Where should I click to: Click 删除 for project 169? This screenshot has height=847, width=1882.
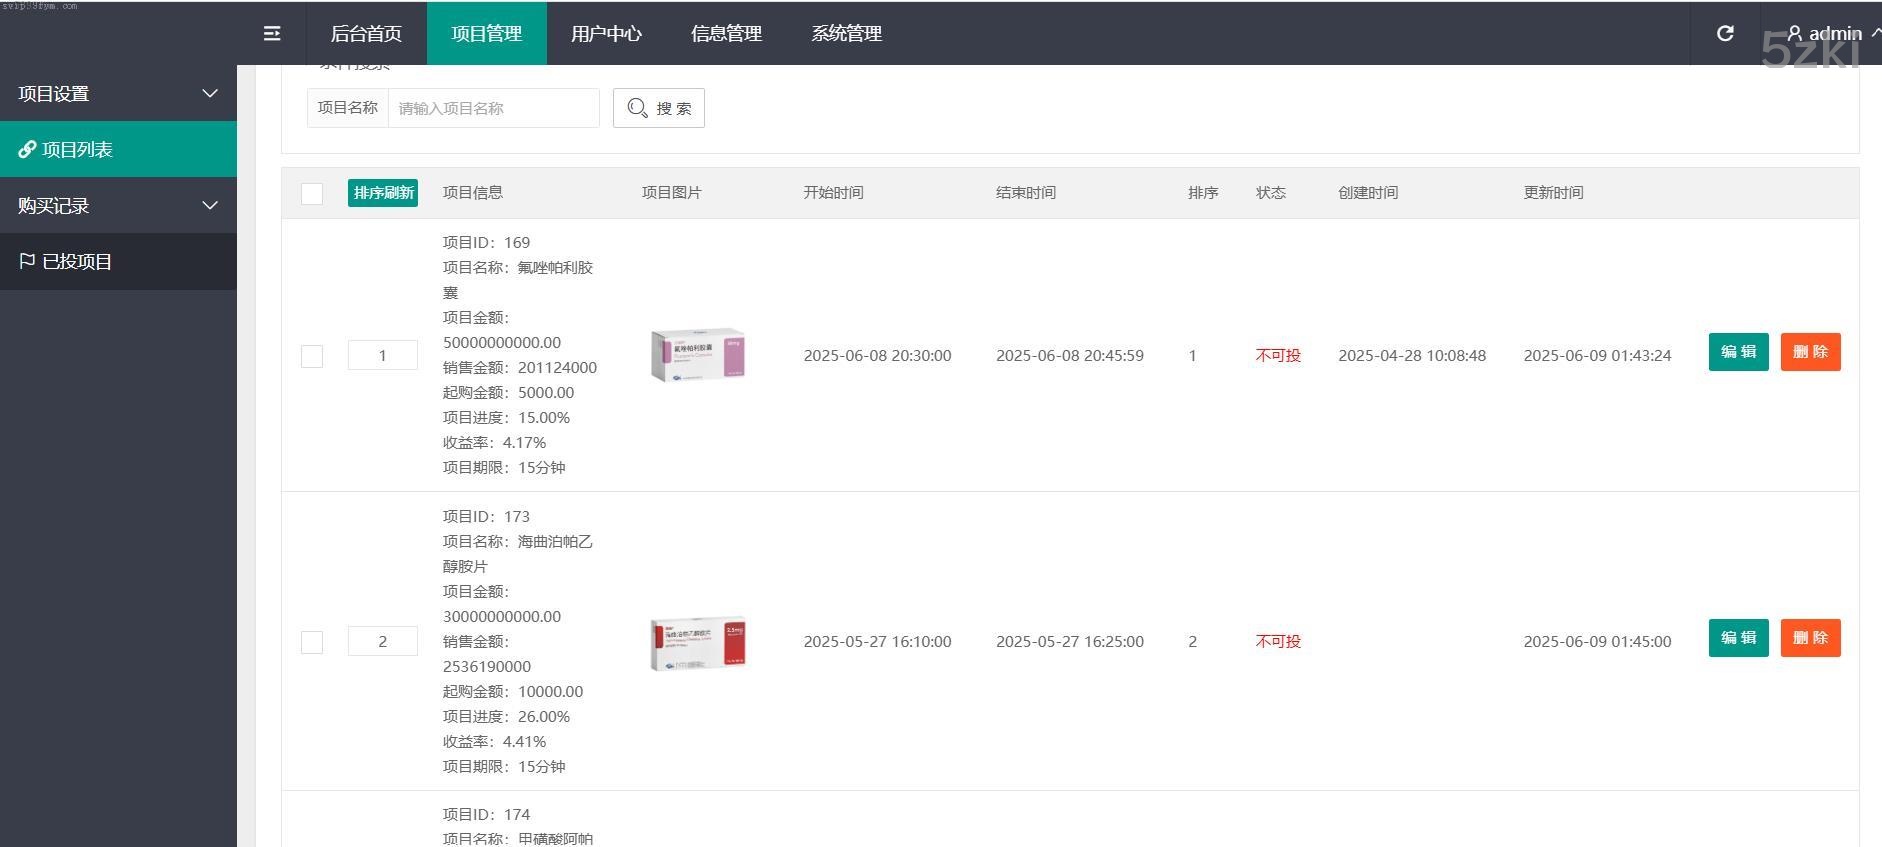point(1811,352)
